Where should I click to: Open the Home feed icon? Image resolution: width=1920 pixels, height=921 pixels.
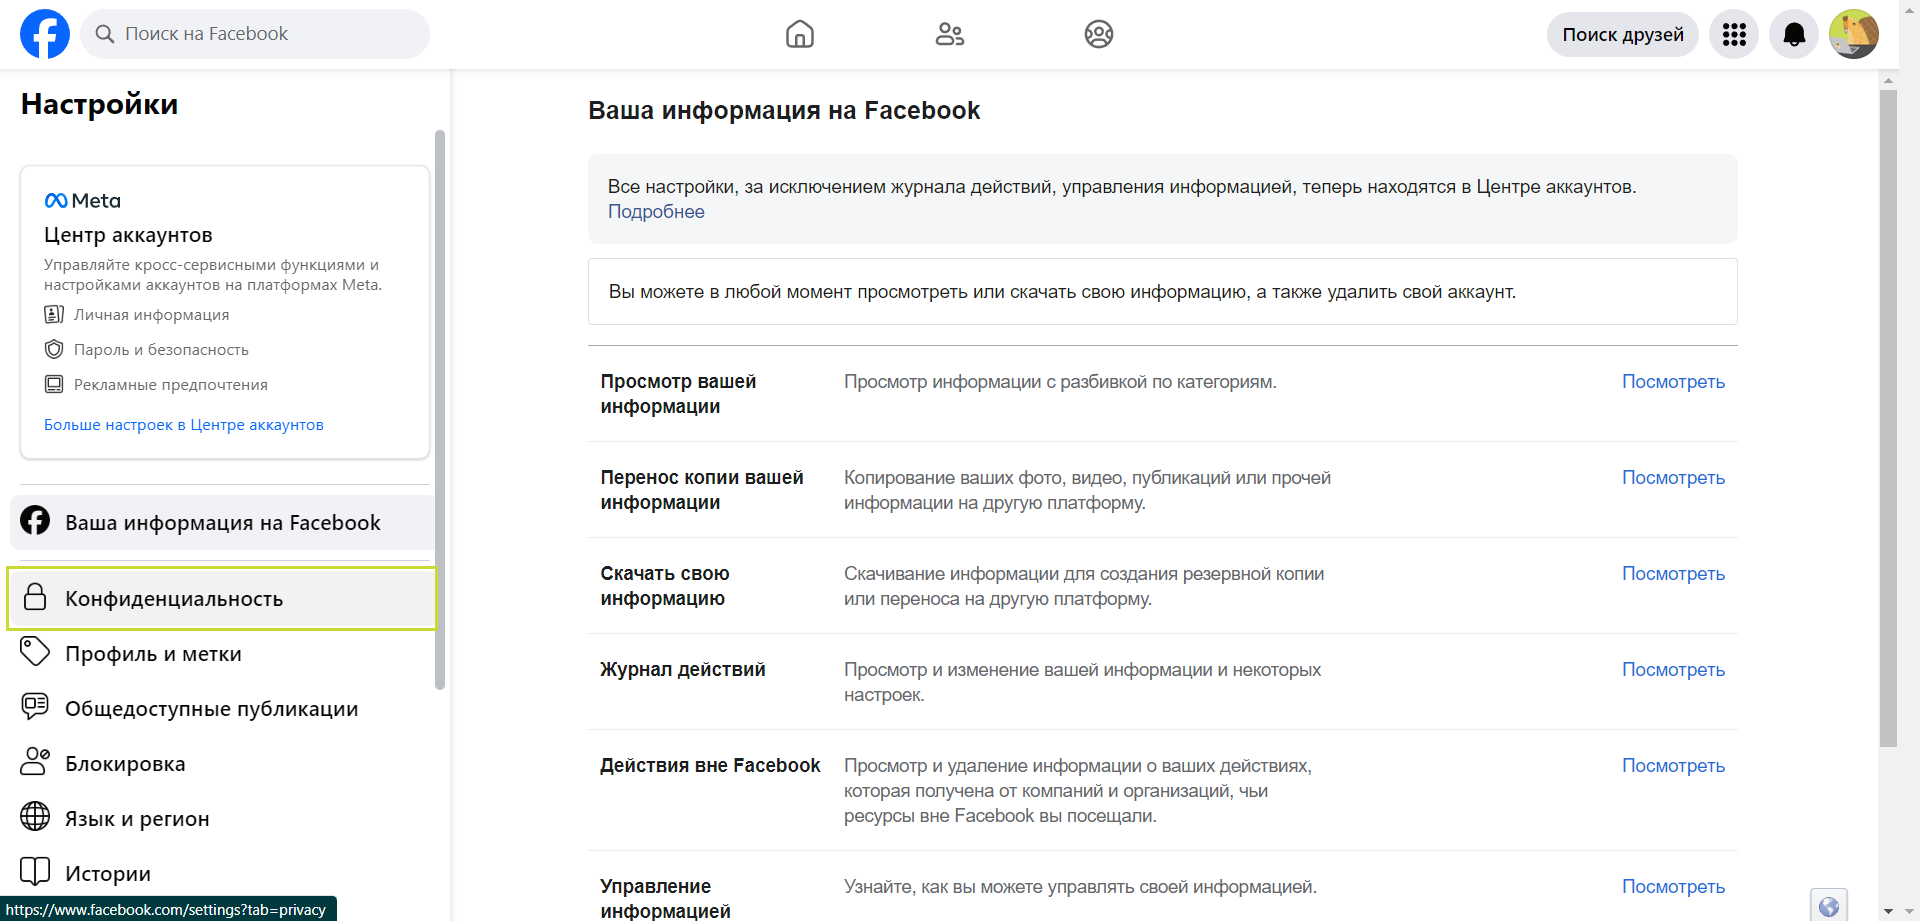pyautogui.click(x=799, y=34)
